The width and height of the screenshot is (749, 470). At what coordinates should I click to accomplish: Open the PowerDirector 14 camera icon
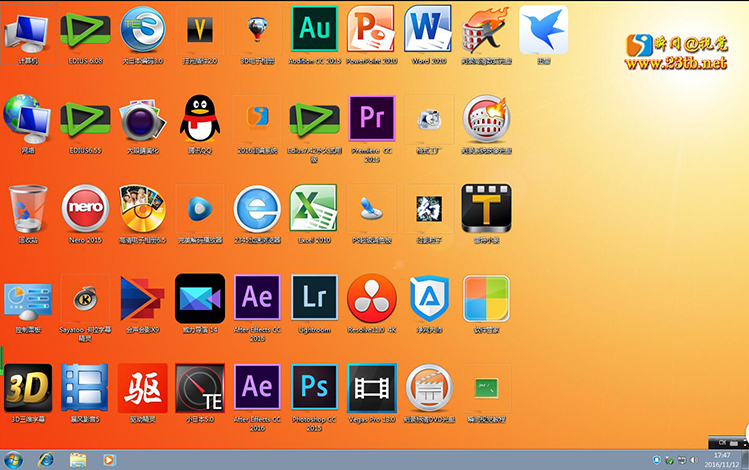[x=200, y=298]
